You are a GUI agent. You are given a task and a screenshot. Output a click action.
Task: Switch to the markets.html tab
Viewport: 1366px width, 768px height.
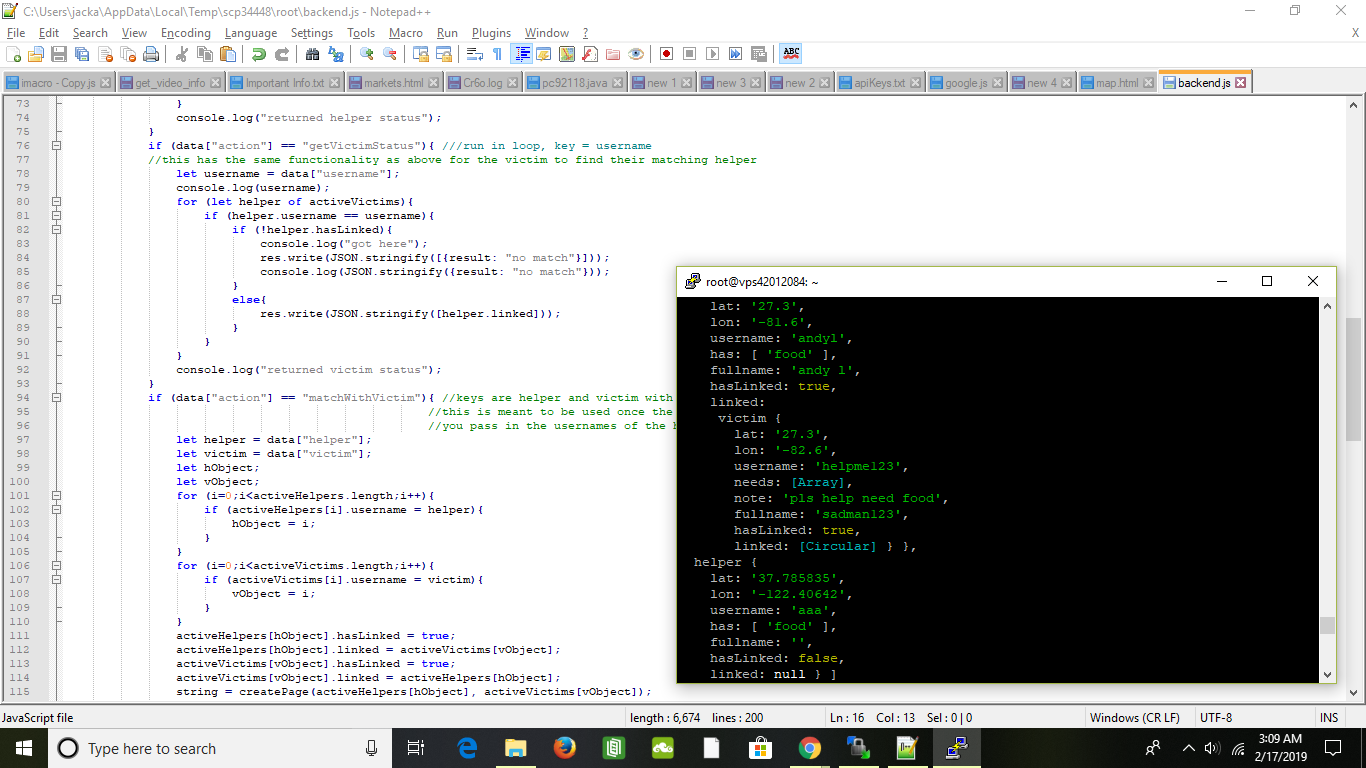[x=394, y=83]
